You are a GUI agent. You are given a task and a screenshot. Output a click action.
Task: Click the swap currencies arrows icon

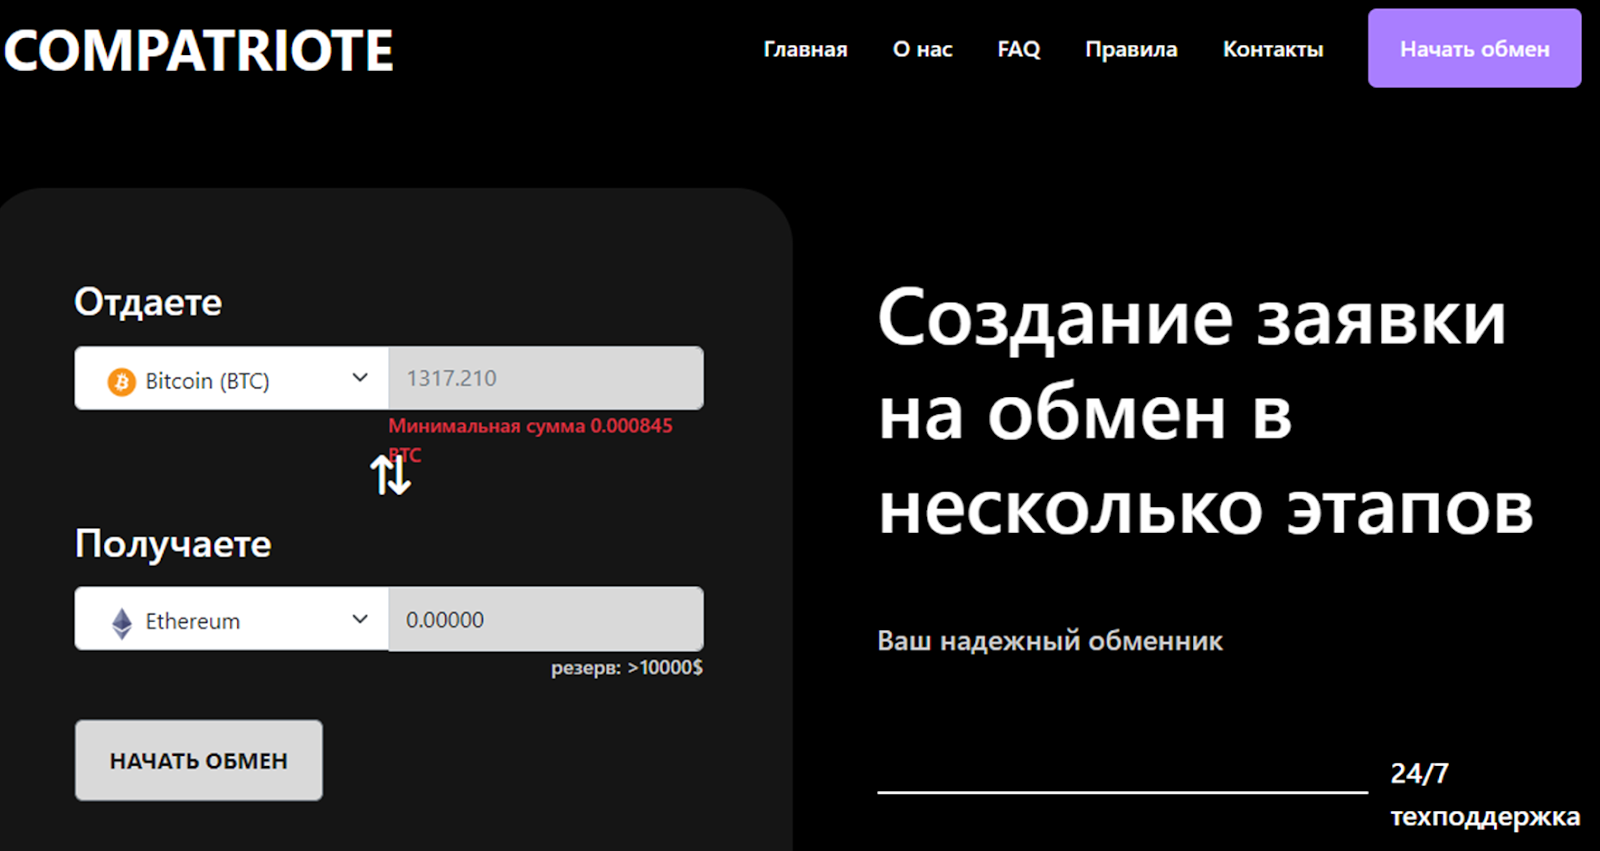tap(391, 474)
